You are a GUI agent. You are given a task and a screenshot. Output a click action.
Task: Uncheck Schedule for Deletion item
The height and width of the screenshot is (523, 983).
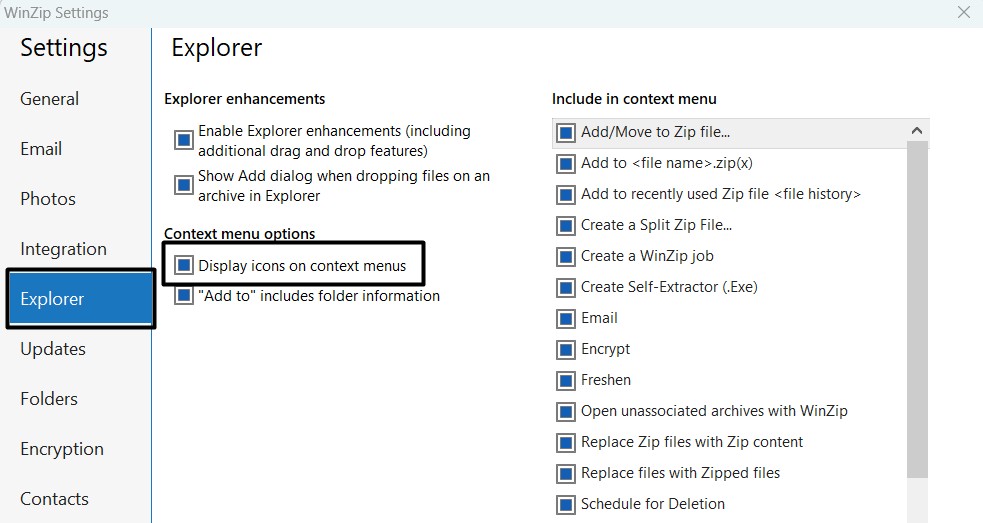[x=566, y=504]
